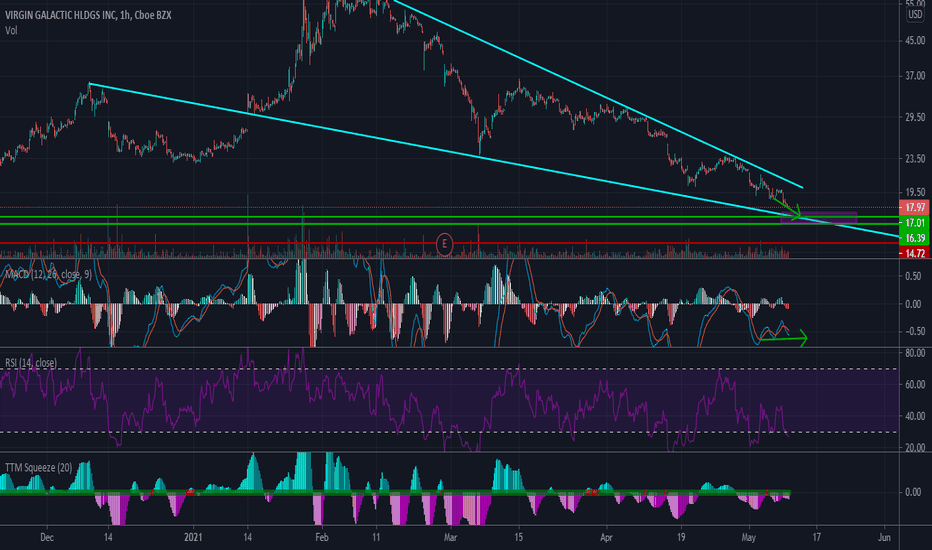Image resolution: width=932 pixels, height=550 pixels.
Task: Click the 19.50 price axis value
Action: [x=915, y=192]
